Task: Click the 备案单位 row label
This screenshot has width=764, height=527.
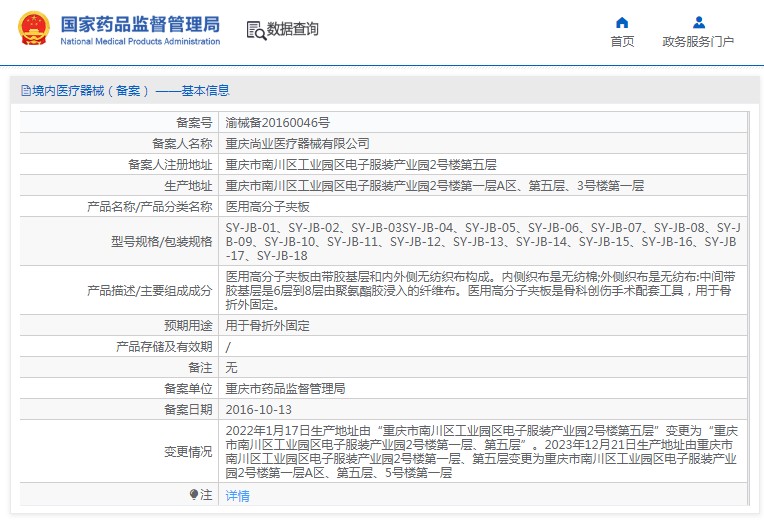Action: point(188,388)
